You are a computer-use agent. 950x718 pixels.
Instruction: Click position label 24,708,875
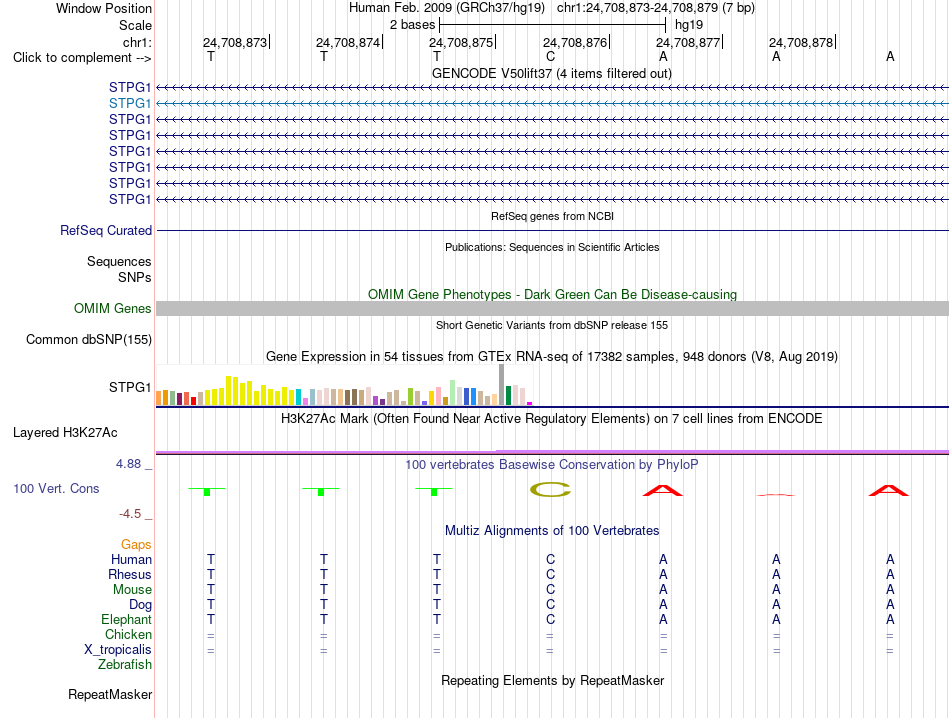(461, 42)
